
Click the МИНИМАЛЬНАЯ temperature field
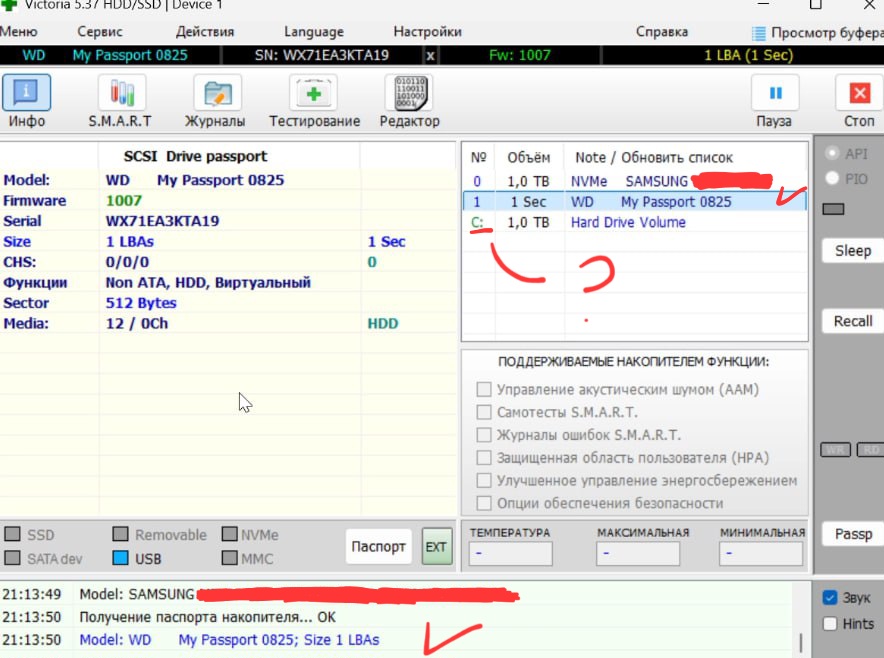[761, 553]
